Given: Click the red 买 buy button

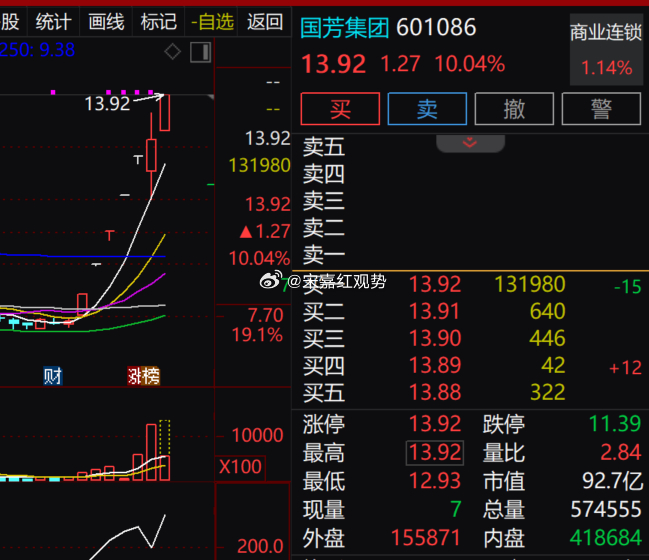Looking at the screenshot, I should click(x=340, y=109).
